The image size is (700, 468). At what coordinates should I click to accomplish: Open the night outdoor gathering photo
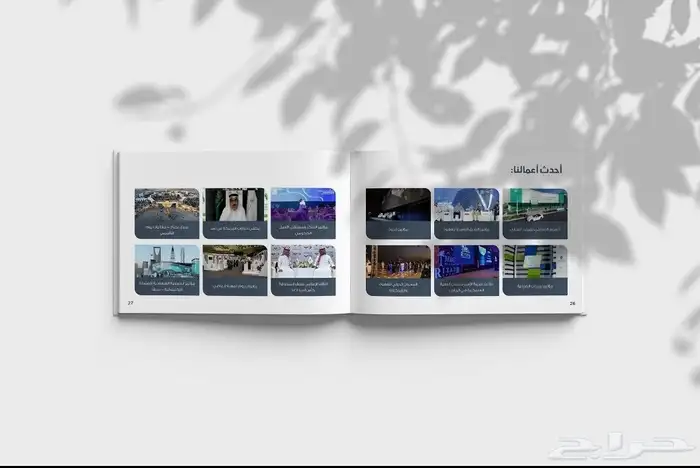pyautogui.click(x=398, y=260)
